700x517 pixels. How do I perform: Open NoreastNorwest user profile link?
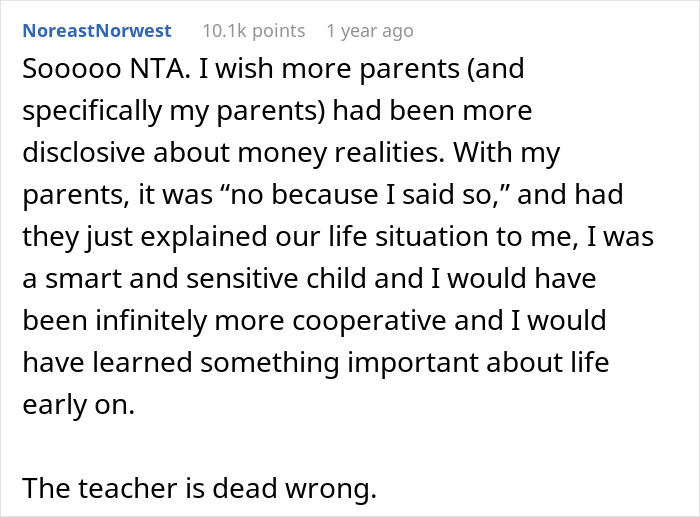pos(96,31)
